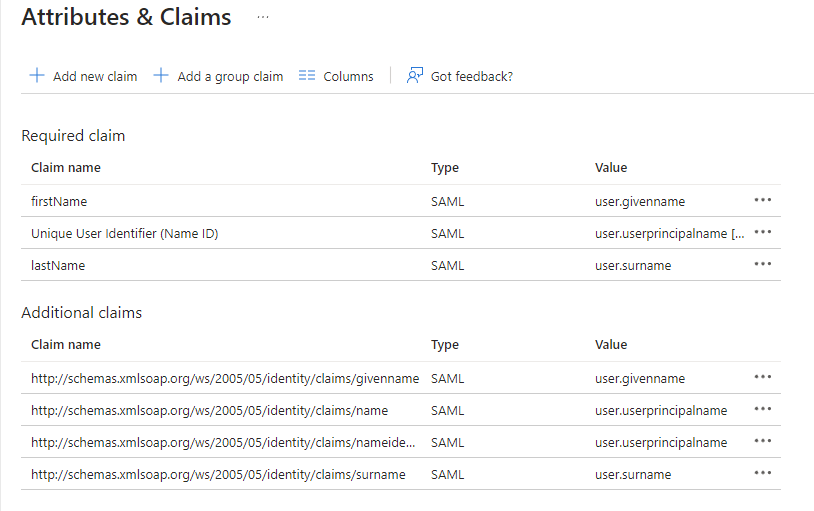The image size is (814, 511).
Task: Open ellipsis menu for the claims/surname row
Action: pyautogui.click(x=763, y=473)
